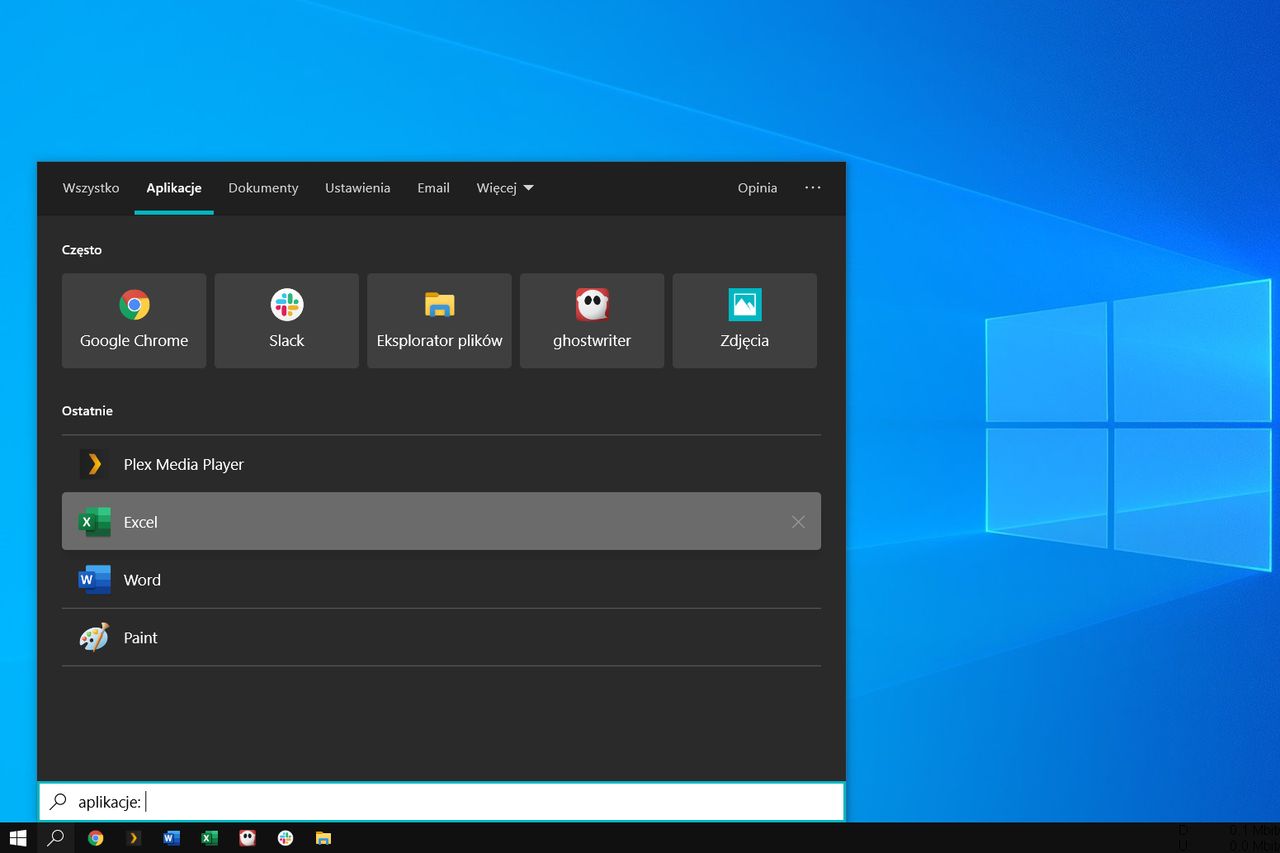Open Chrome from the taskbar

pyautogui.click(x=95, y=838)
